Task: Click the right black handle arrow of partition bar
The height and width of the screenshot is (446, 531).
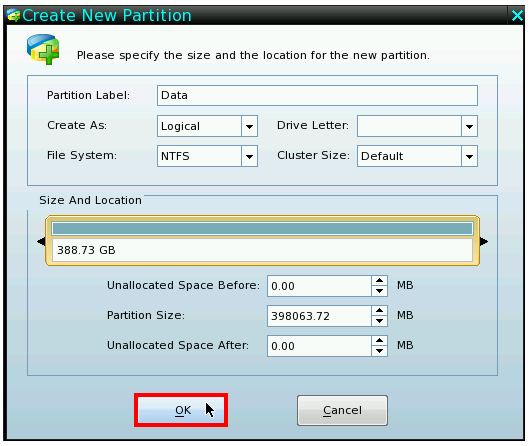Action: pos(484,241)
